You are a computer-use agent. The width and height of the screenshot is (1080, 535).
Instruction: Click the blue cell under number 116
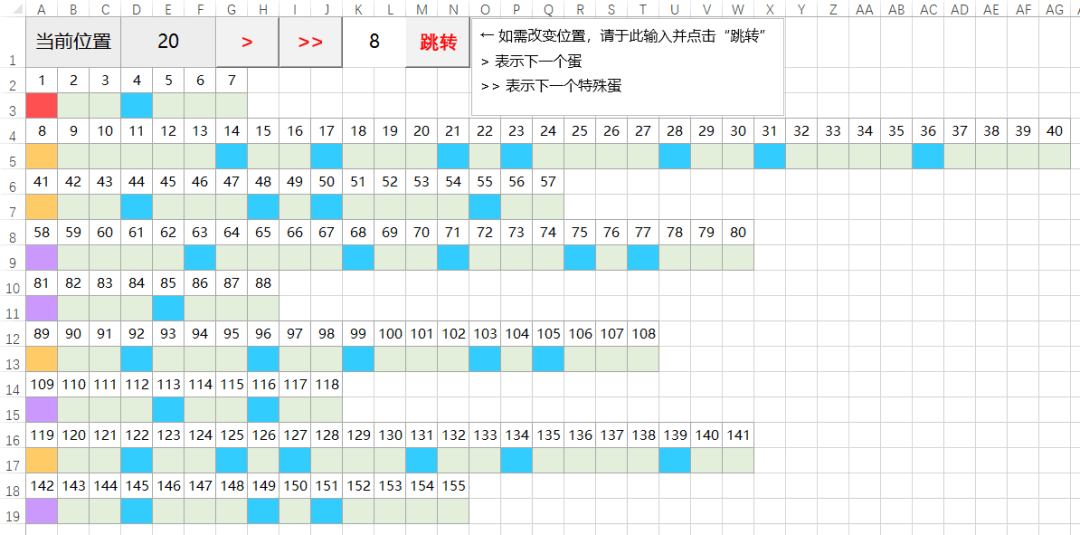[263, 410]
